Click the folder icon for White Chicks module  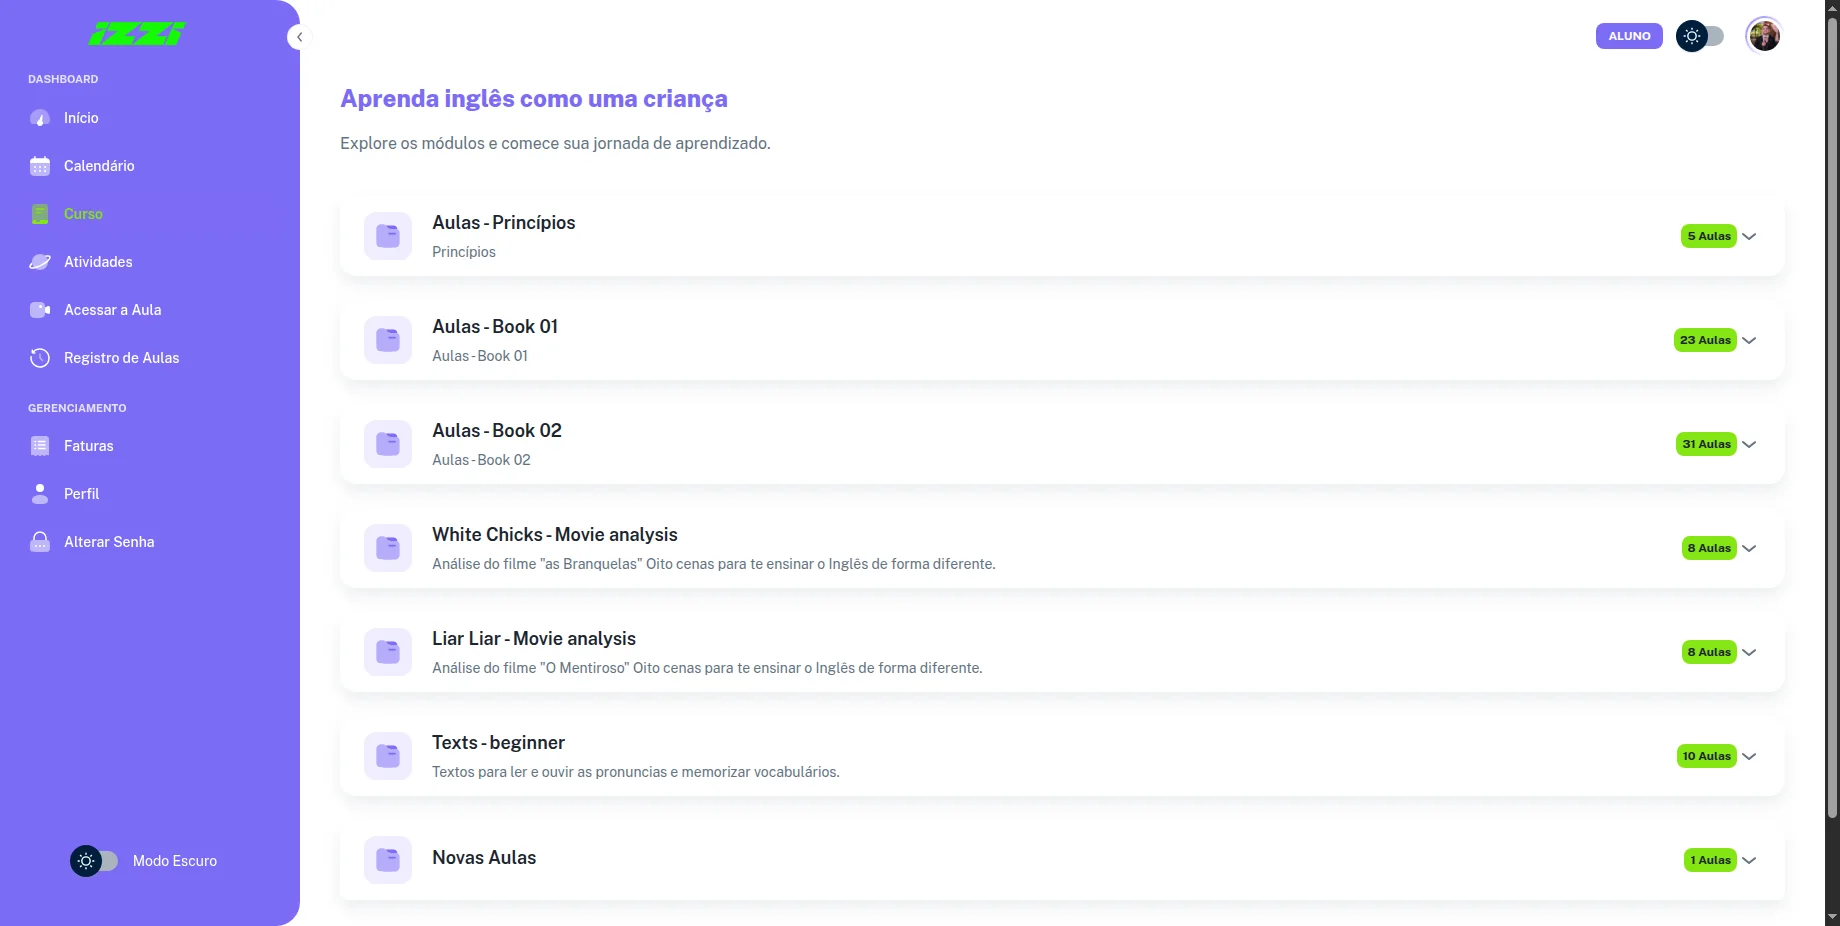(388, 548)
